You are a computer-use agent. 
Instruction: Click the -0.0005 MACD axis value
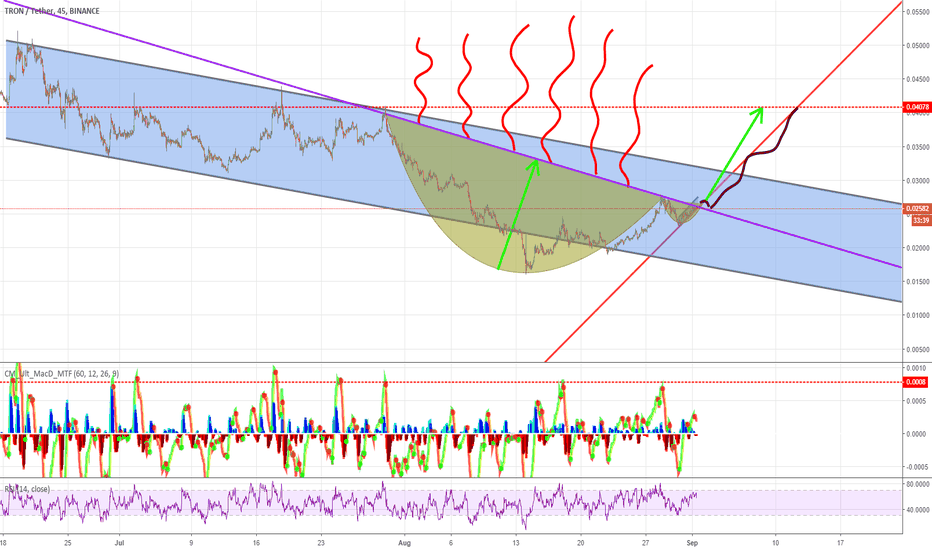tap(915, 467)
